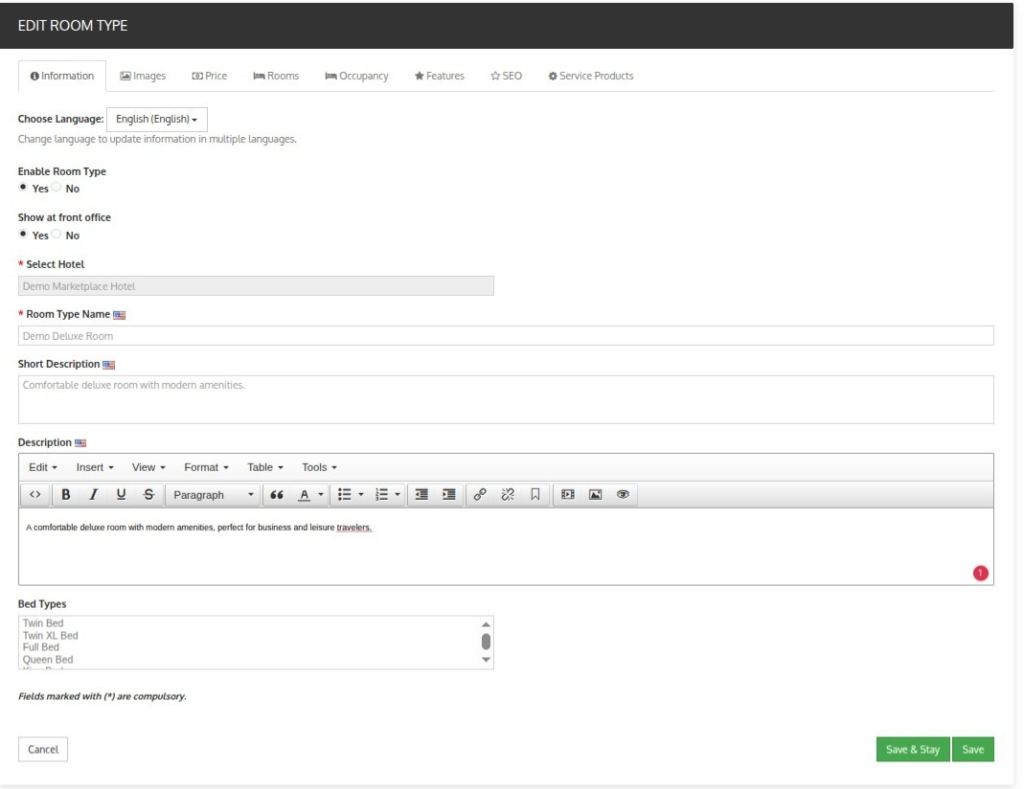The width and height of the screenshot is (1024, 789).
Task: Click the Bed Types scroll up arrow
Action: [486, 624]
